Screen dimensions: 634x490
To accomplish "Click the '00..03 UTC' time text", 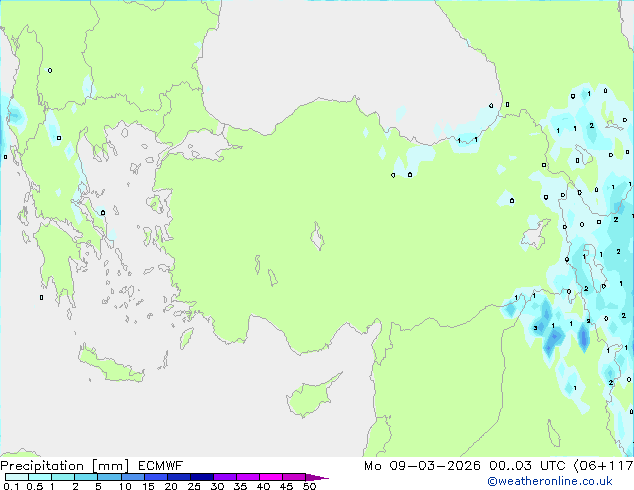I will point(527,466).
